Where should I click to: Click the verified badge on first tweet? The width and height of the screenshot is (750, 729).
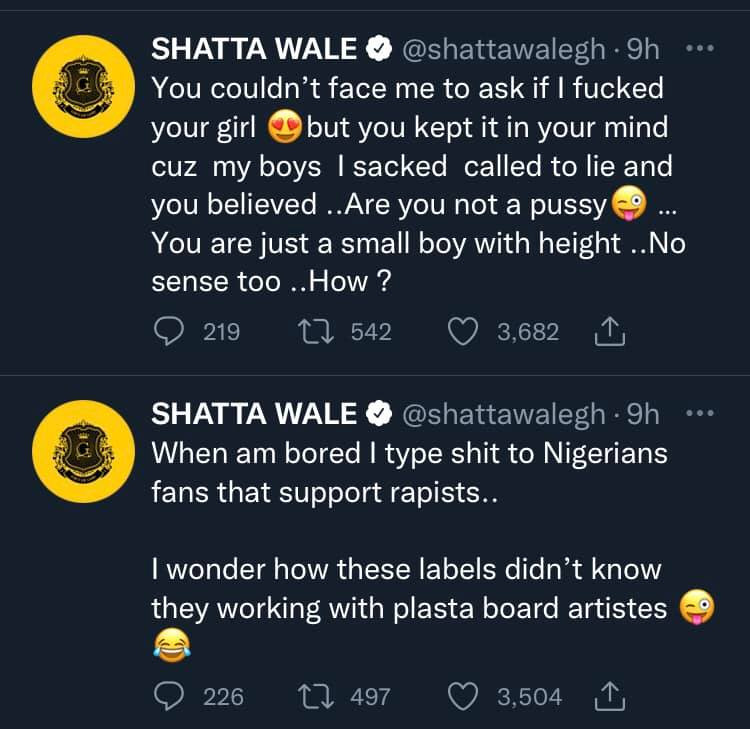[x=379, y=49]
